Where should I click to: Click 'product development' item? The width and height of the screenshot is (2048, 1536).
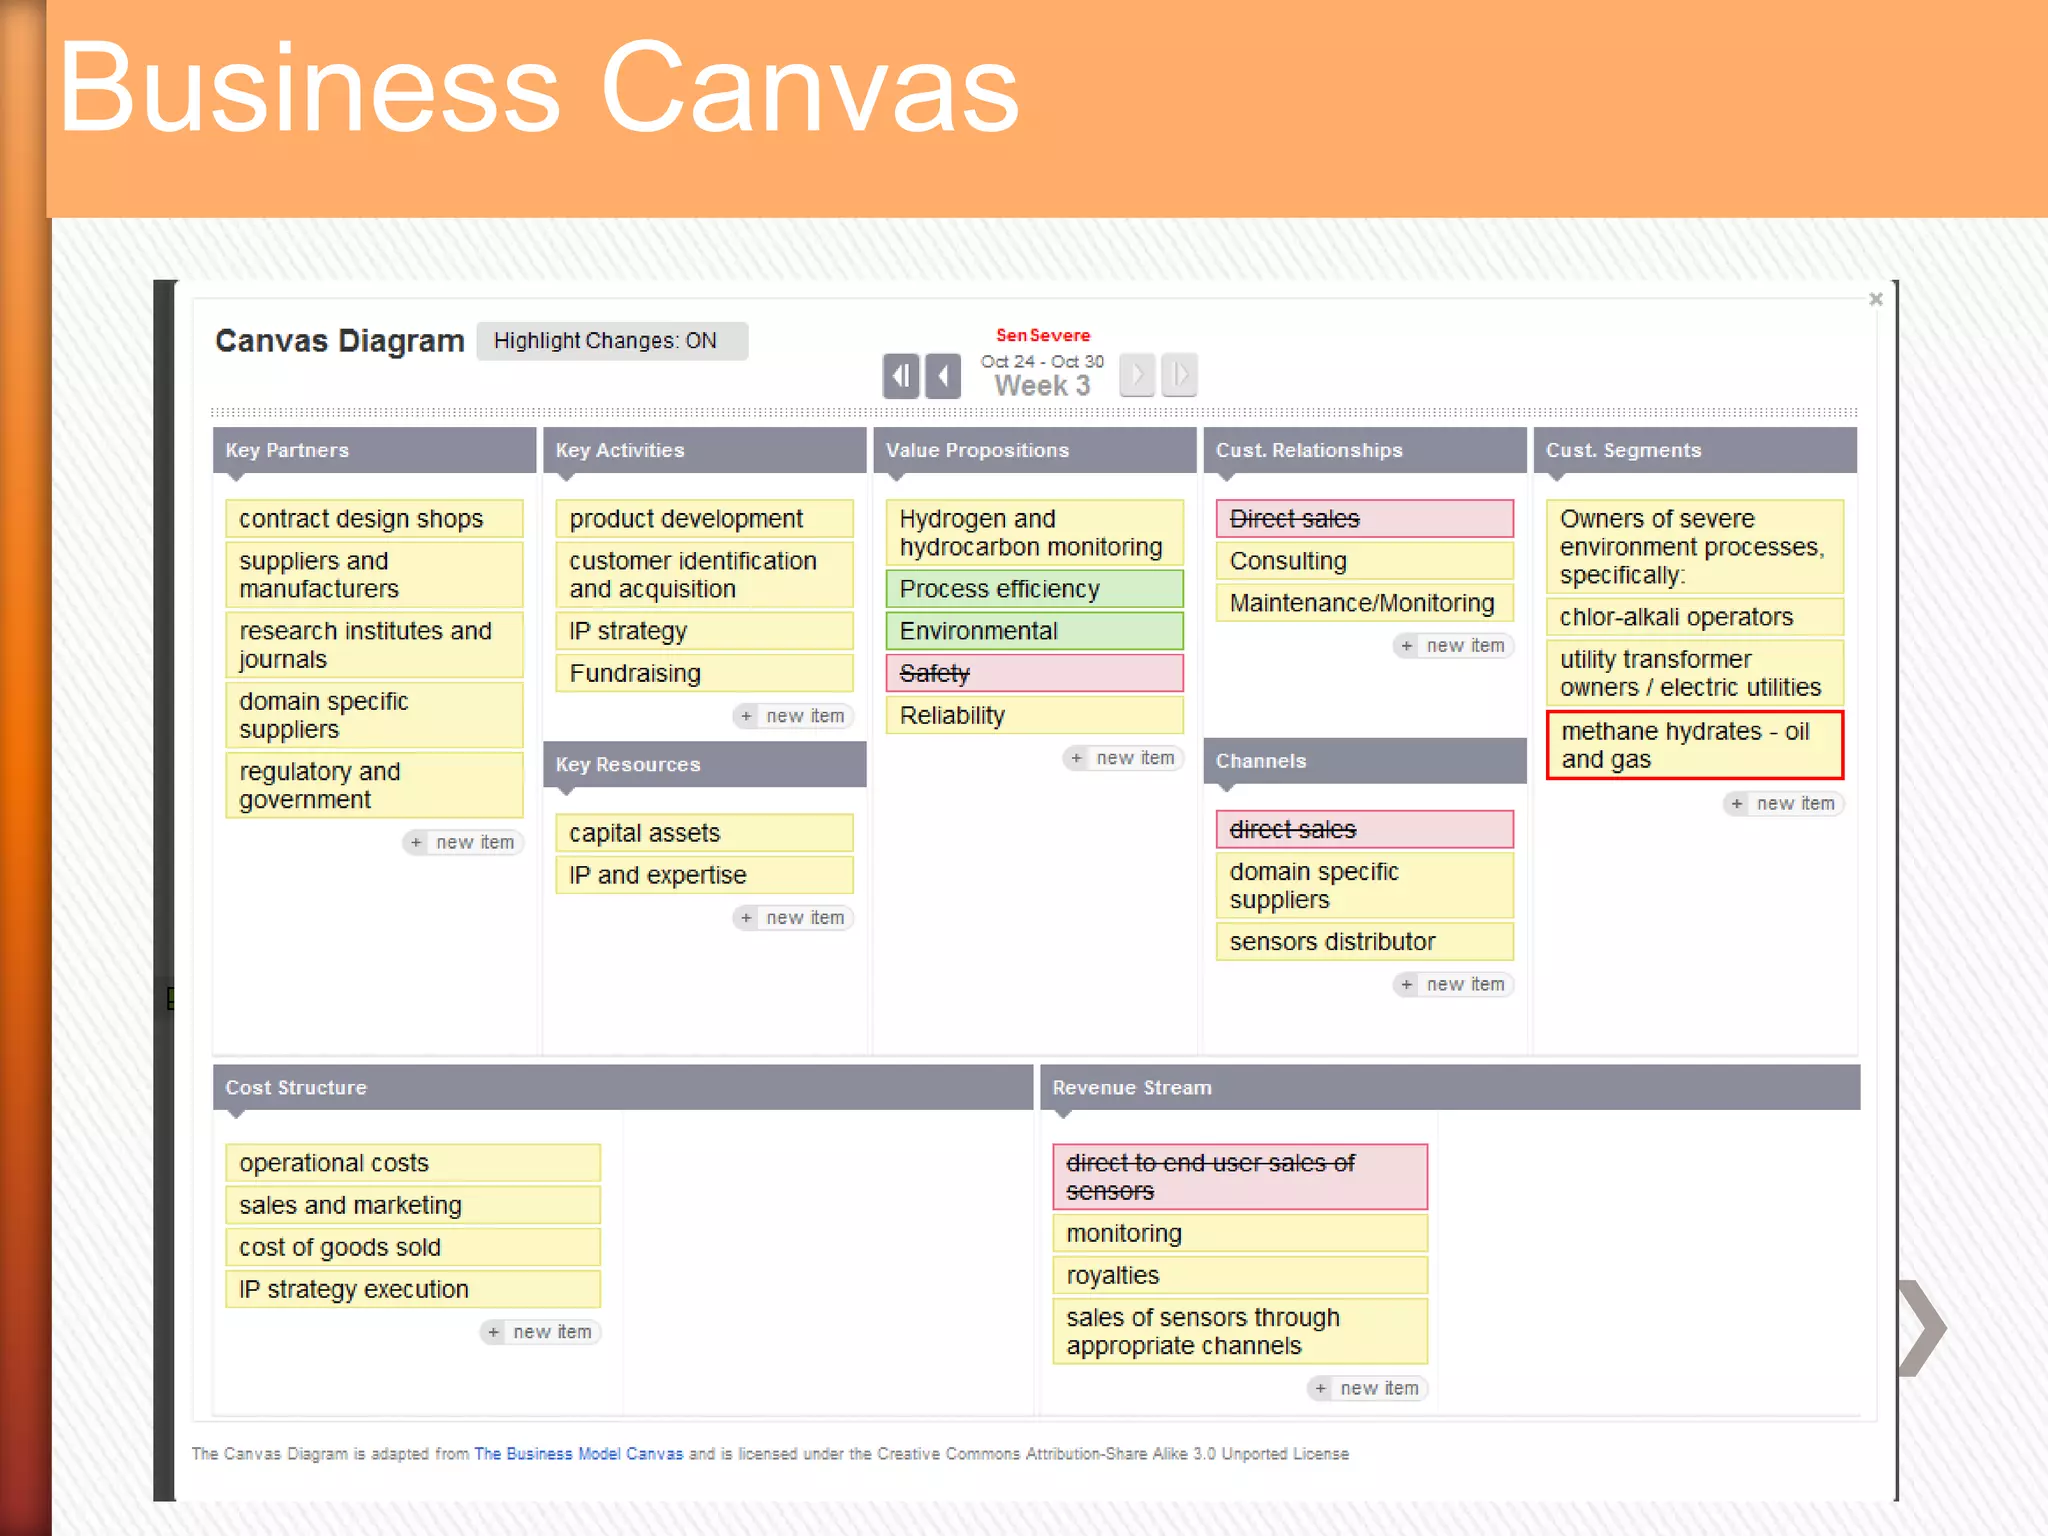(704, 519)
